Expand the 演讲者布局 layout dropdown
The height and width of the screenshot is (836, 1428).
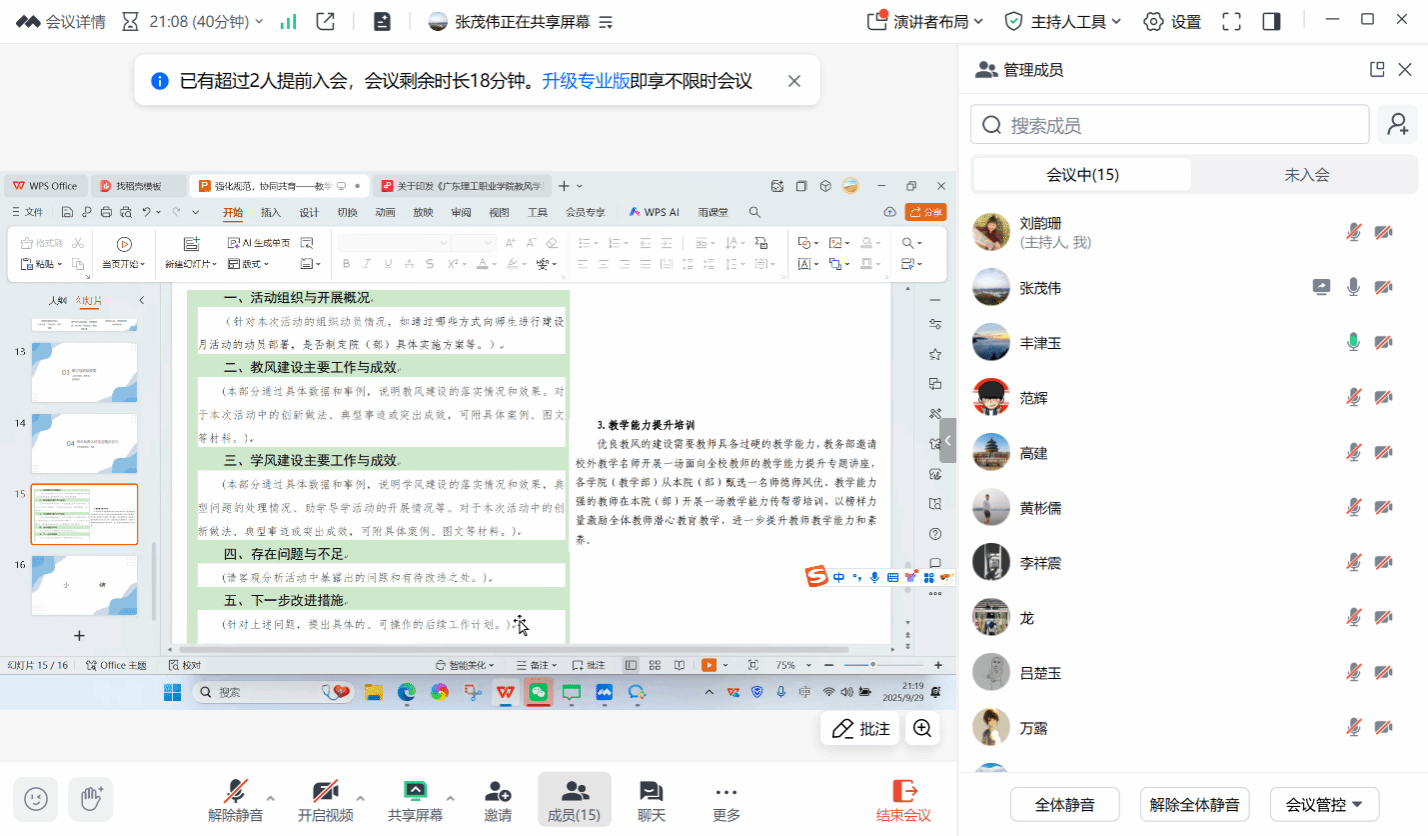(x=926, y=21)
